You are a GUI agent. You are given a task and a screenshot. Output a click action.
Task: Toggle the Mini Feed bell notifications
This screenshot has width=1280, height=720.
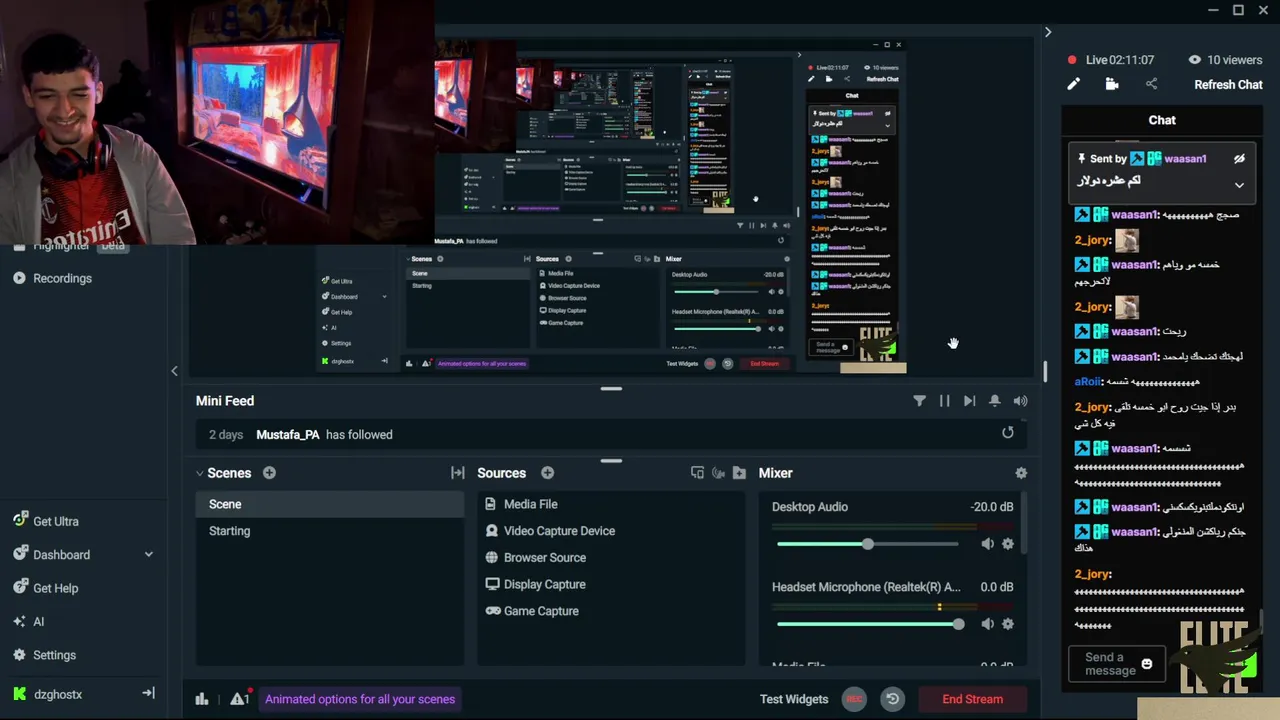(994, 401)
